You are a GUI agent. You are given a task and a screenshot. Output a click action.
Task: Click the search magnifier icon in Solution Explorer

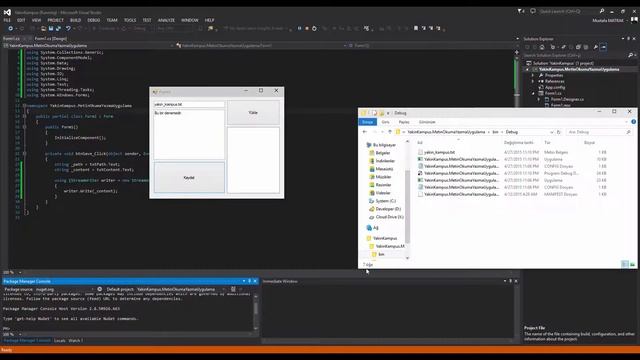[x=630, y=55]
